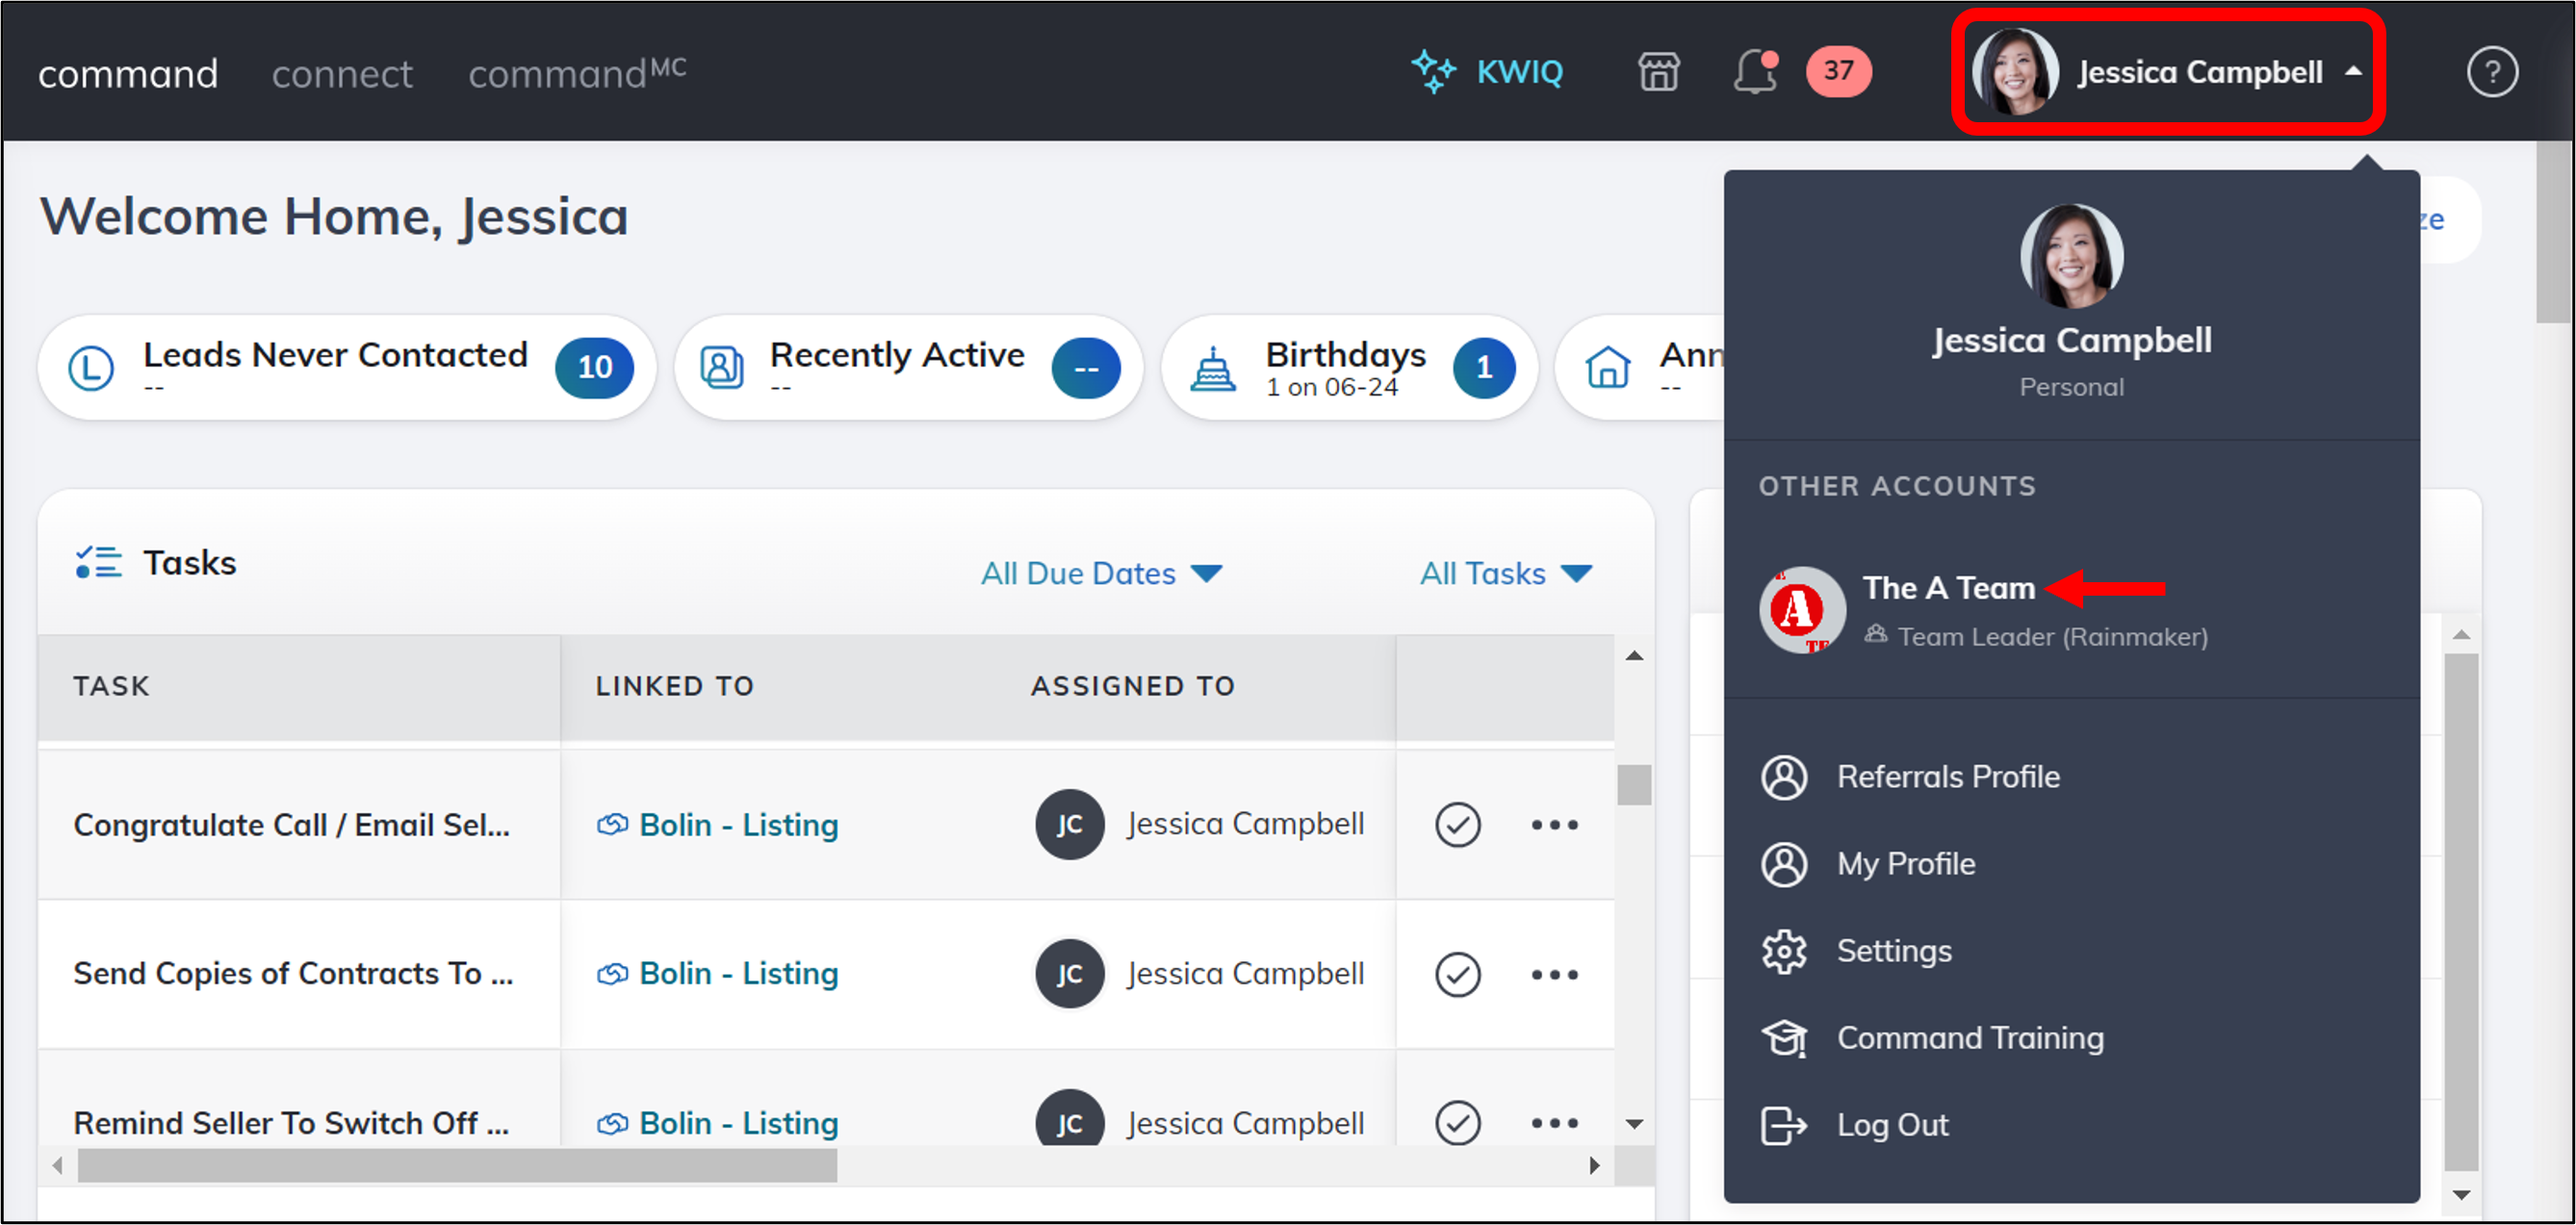Click the Birthdays cake icon
The width and height of the screenshot is (2576, 1225).
coord(1213,368)
